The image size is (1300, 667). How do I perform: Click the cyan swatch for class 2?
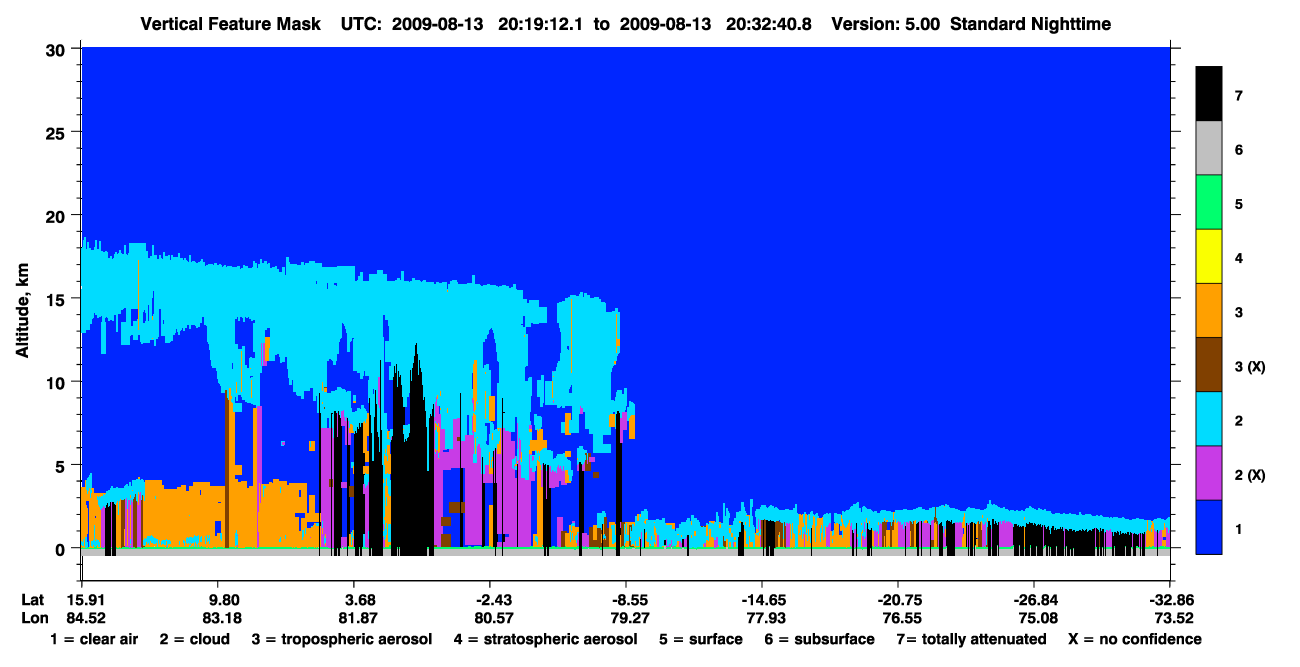[1208, 419]
